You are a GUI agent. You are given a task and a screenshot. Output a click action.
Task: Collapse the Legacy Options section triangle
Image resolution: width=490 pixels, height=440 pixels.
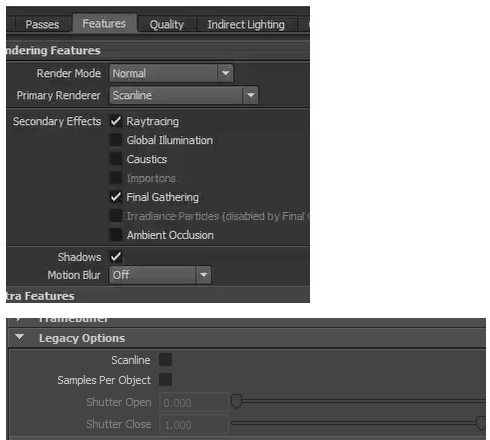coord(20,337)
